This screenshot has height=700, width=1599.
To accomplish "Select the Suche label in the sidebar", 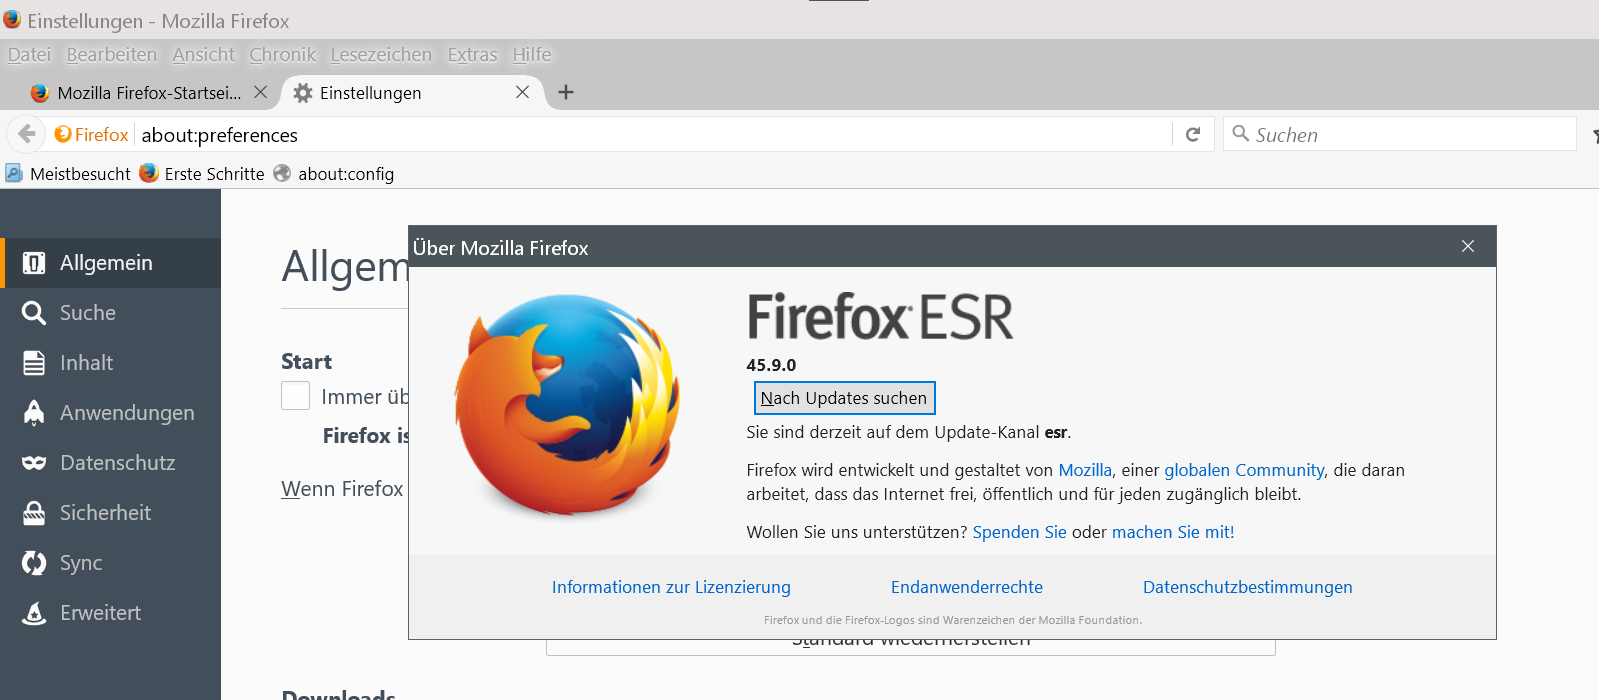I will point(88,313).
